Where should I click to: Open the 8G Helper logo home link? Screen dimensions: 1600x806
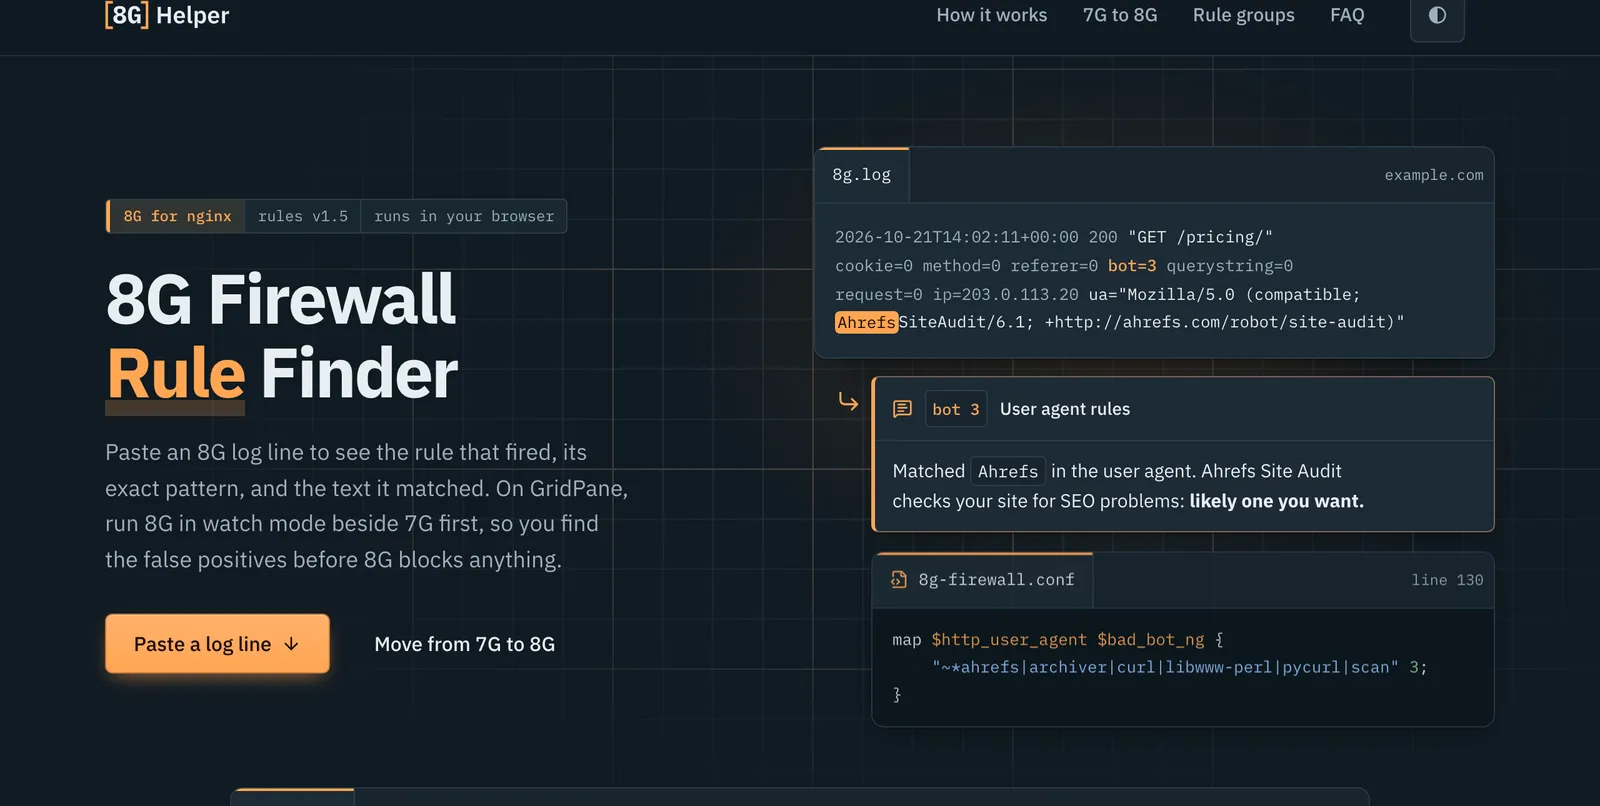[167, 15]
